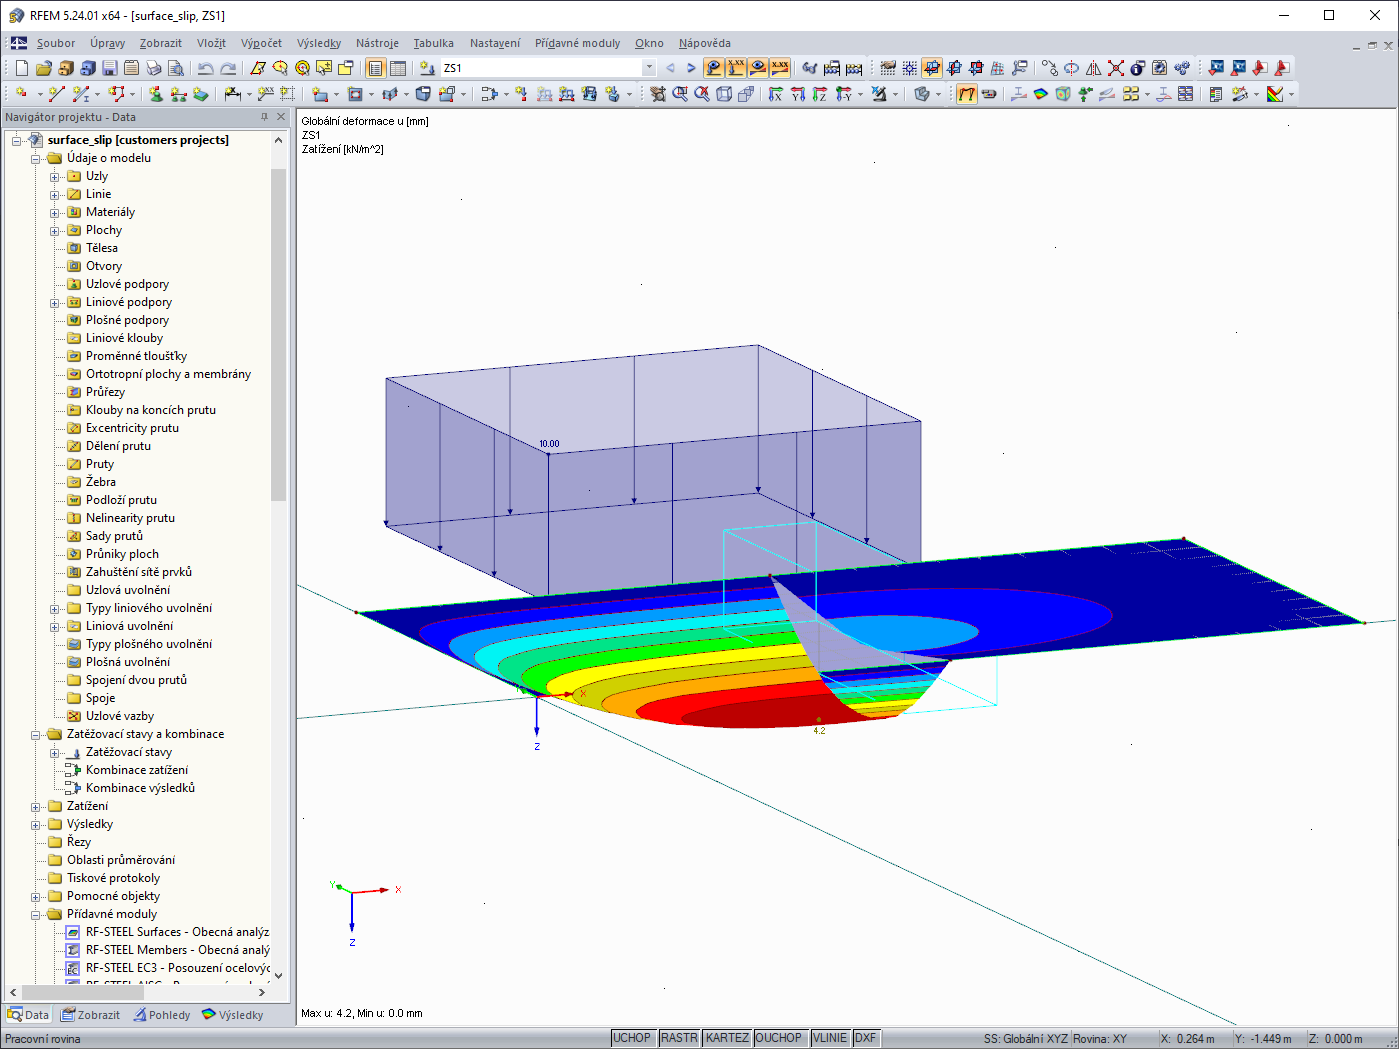The width and height of the screenshot is (1399, 1049).
Task: Toggle RASTR grid in status bar
Action: pyautogui.click(x=679, y=1038)
